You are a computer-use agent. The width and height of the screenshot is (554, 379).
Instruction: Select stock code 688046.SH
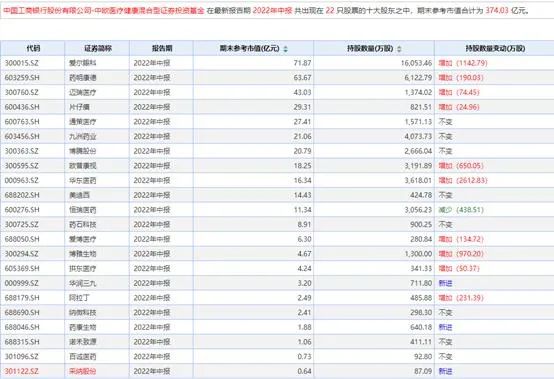click(x=22, y=327)
